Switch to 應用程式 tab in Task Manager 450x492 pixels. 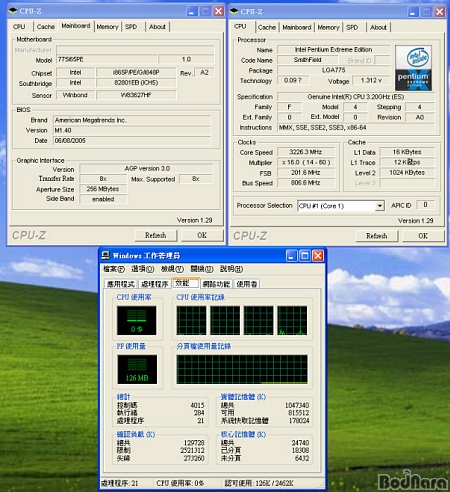(x=121, y=284)
